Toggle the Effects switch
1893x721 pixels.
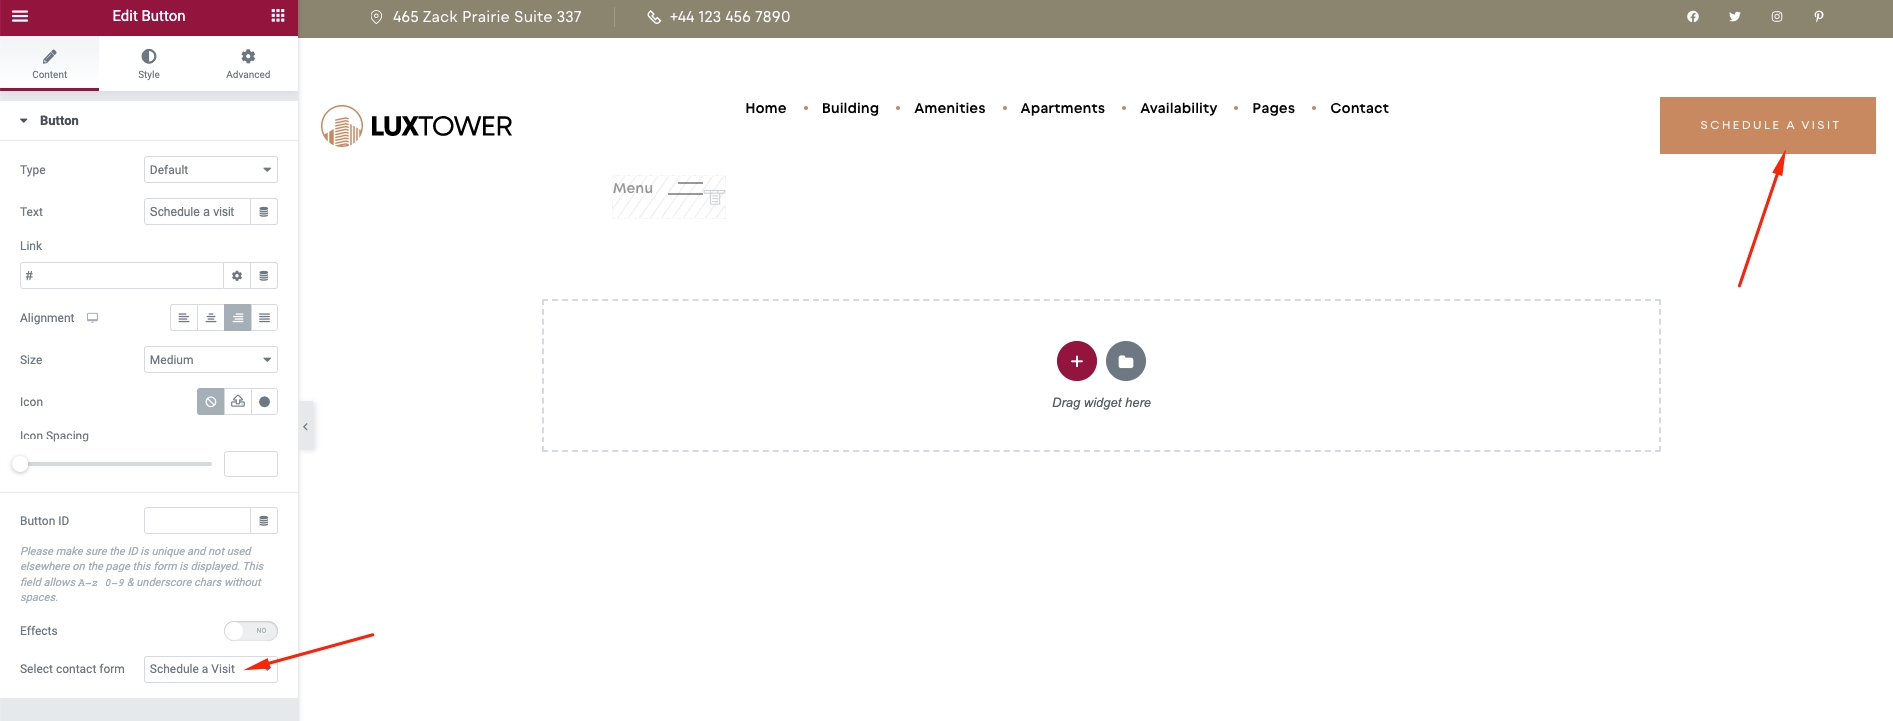pyautogui.click(x=250, y=631)
